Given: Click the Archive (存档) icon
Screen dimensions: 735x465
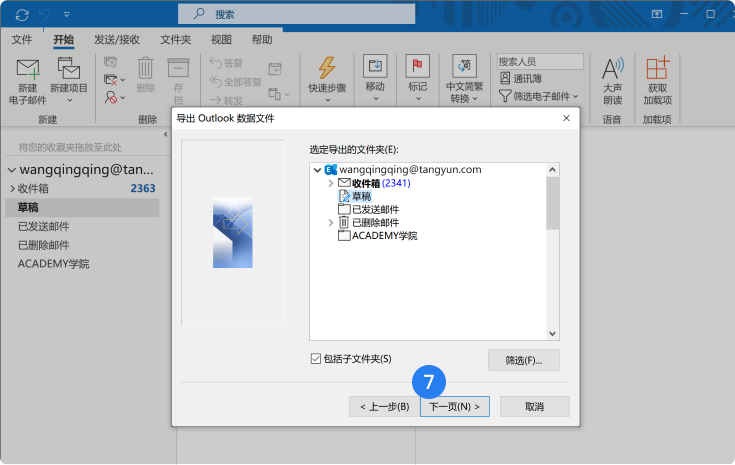Looking at the screenshot, I should tap(178, 68).
